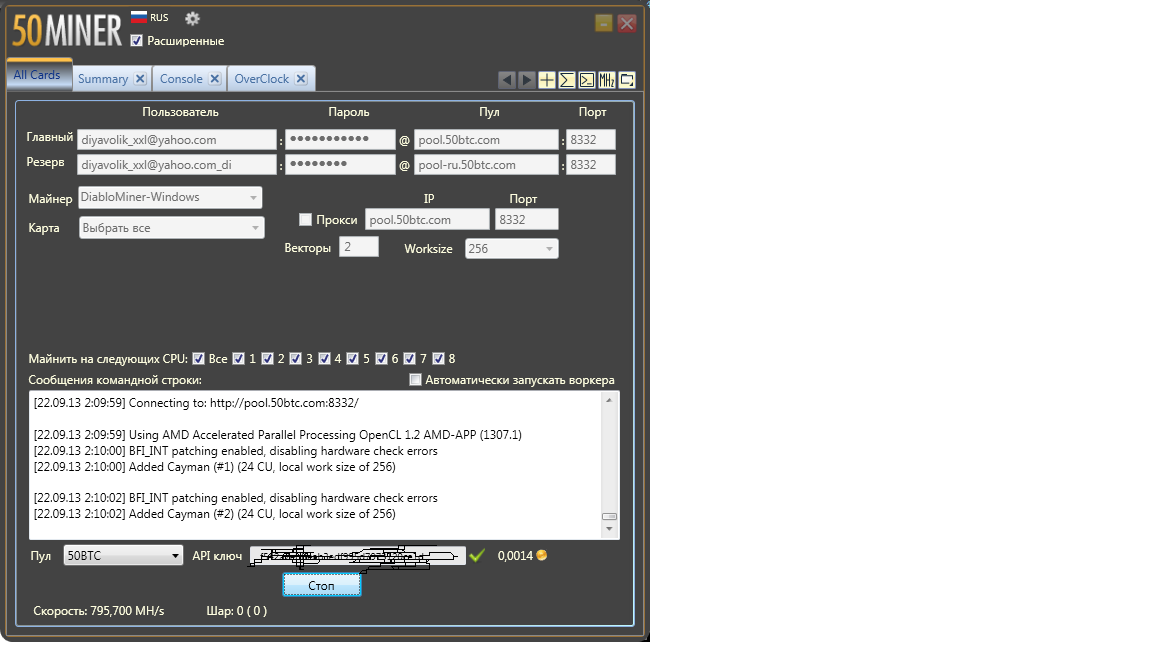Click the folder icon in tab toolbar

(627, 80)
